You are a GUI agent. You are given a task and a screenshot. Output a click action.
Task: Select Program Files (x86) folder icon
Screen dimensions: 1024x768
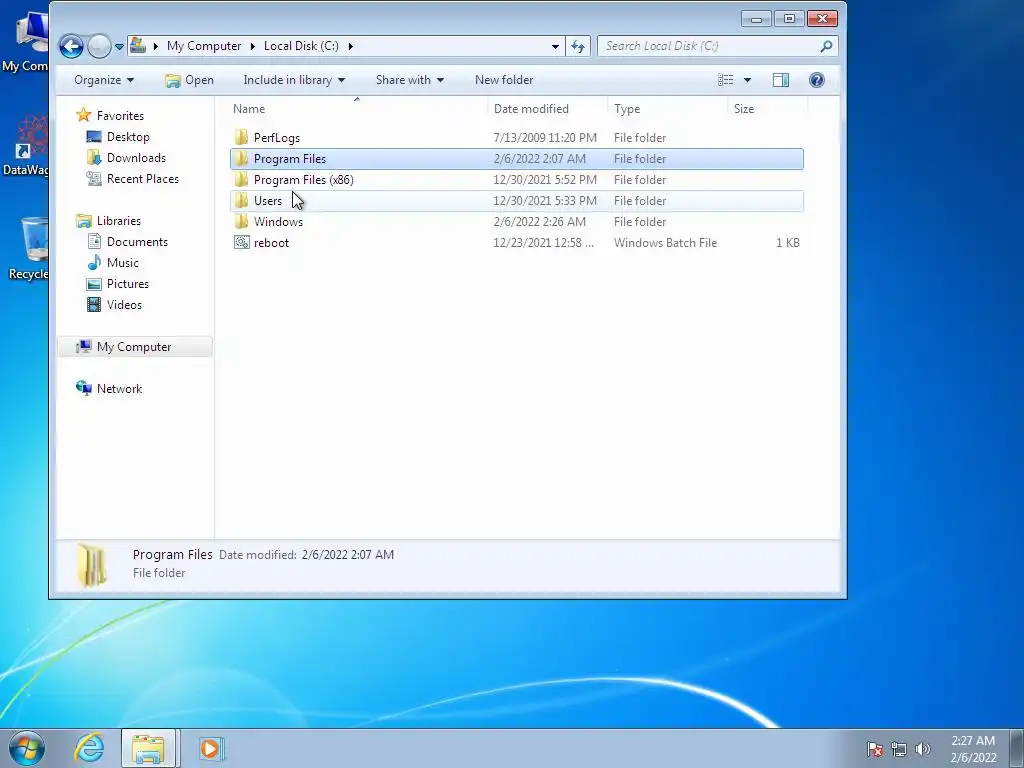pos(242,179)
